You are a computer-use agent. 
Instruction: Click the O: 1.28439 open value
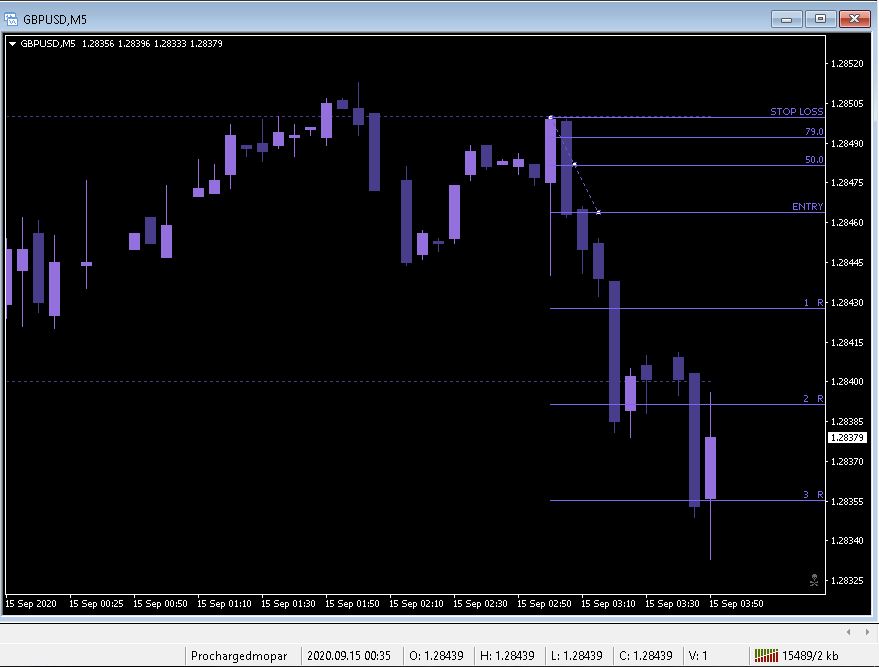(436, 656)
